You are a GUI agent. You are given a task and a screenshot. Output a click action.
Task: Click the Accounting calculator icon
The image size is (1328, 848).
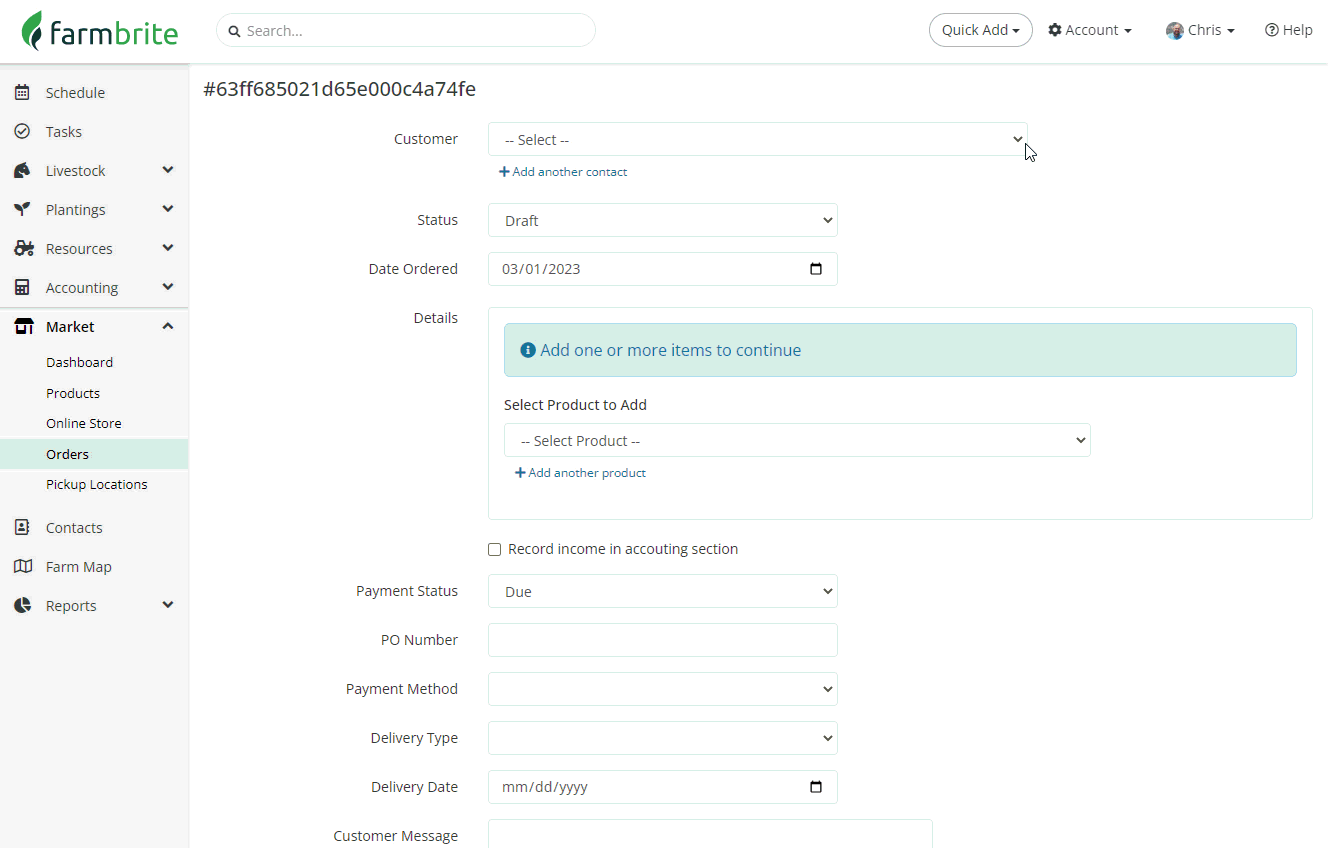[22, 288]
